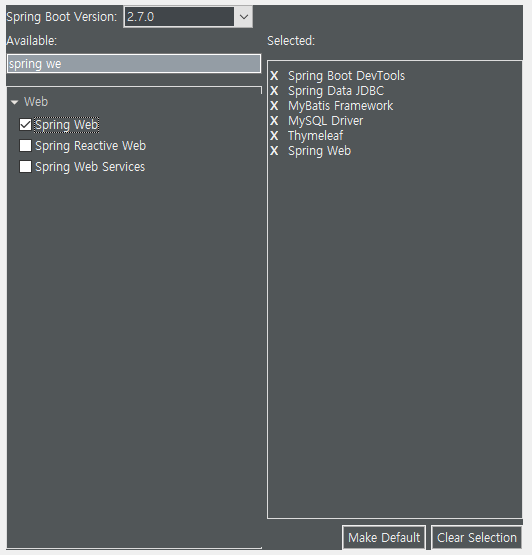Select Spring Boot DevTools text in Selected list
The height and width of the screenshot is (555, 532).
[x=347, y=76]
